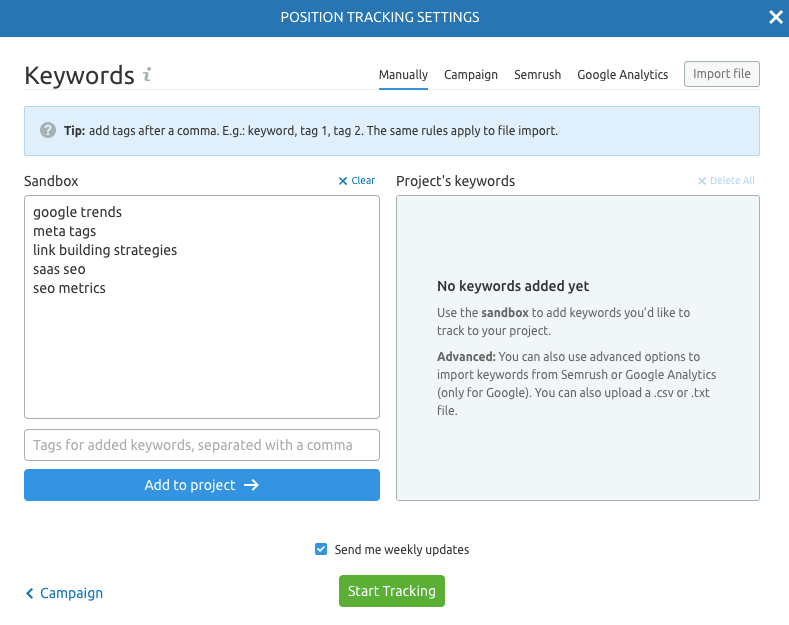Open the Google Analytics tab
This screenshot has height=625, width=789.
[622, 75]
